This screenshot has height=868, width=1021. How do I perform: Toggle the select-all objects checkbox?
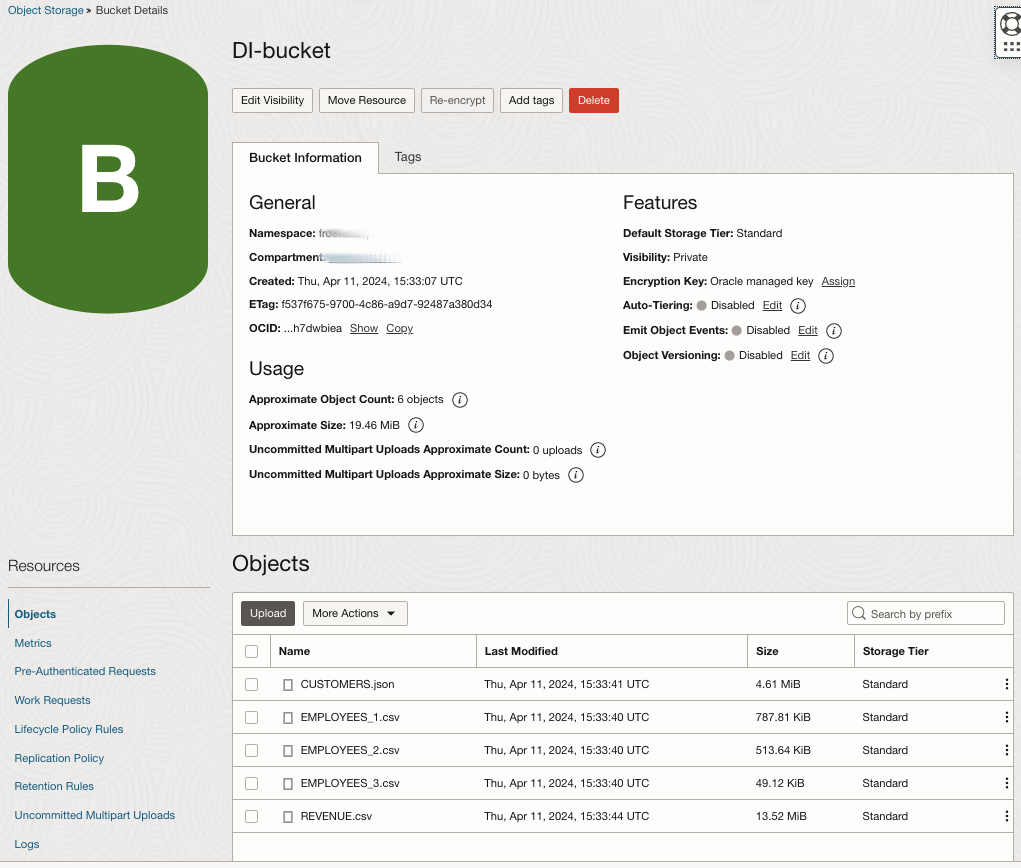click(251, 651)
